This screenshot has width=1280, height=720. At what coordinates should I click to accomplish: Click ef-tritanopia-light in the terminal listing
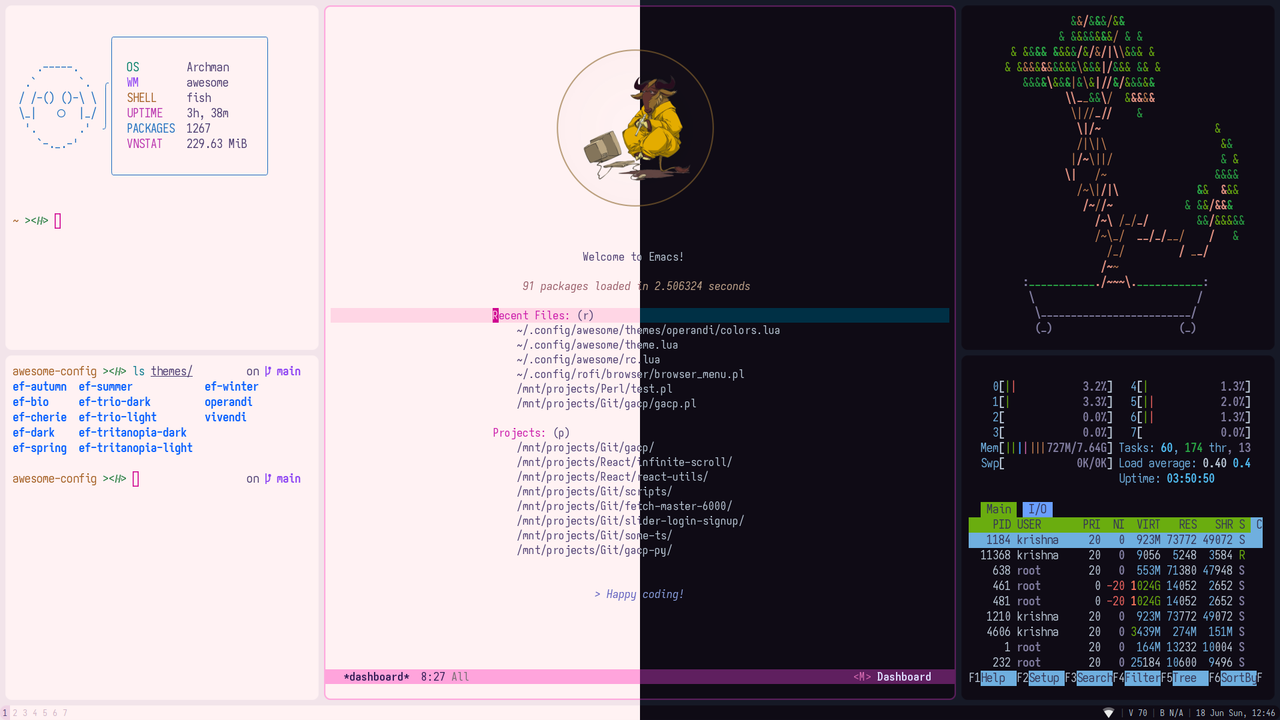coord(136,448)
